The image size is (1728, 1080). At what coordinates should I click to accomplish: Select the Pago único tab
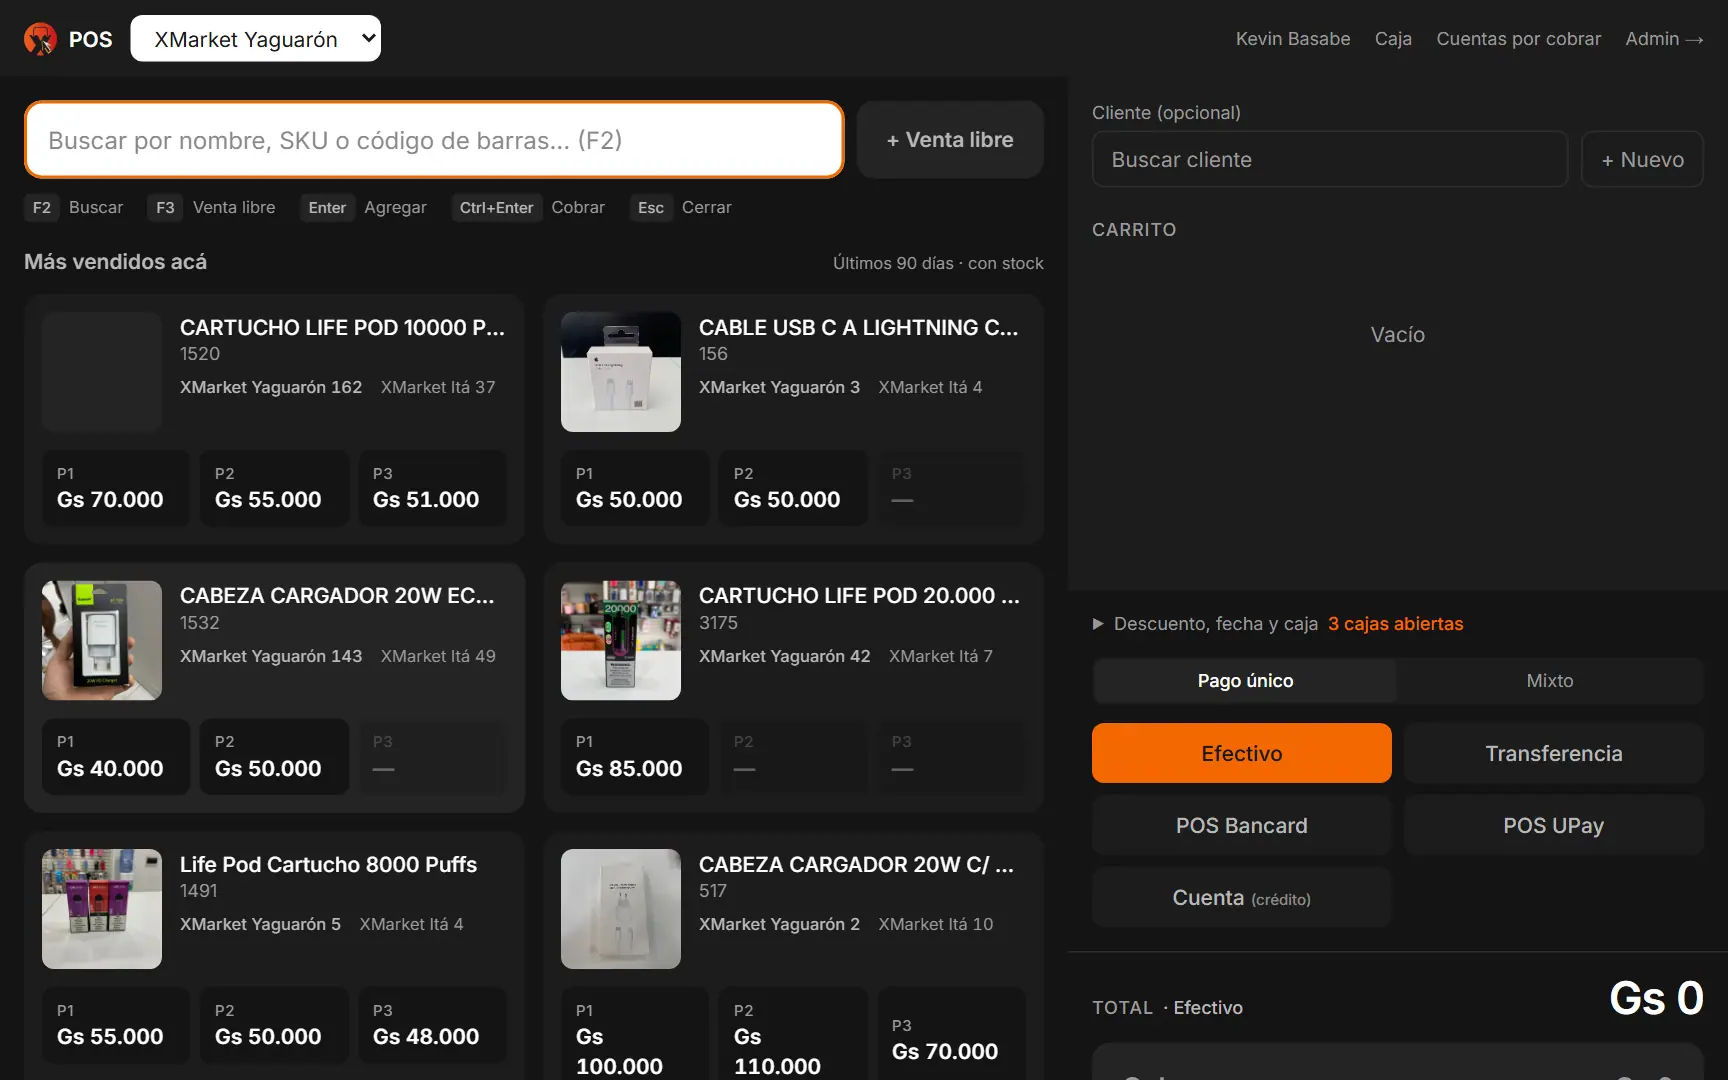[x=1245, y=681]
